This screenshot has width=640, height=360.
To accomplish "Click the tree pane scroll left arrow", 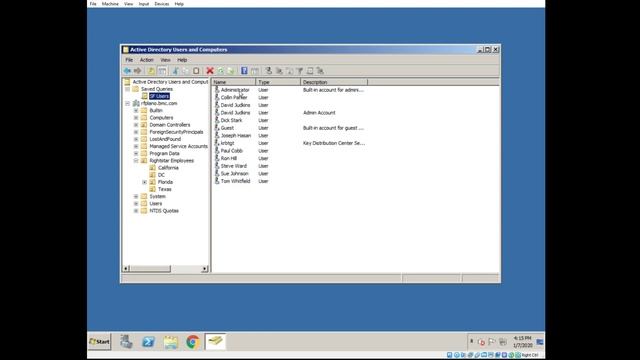I will [127, 269].
